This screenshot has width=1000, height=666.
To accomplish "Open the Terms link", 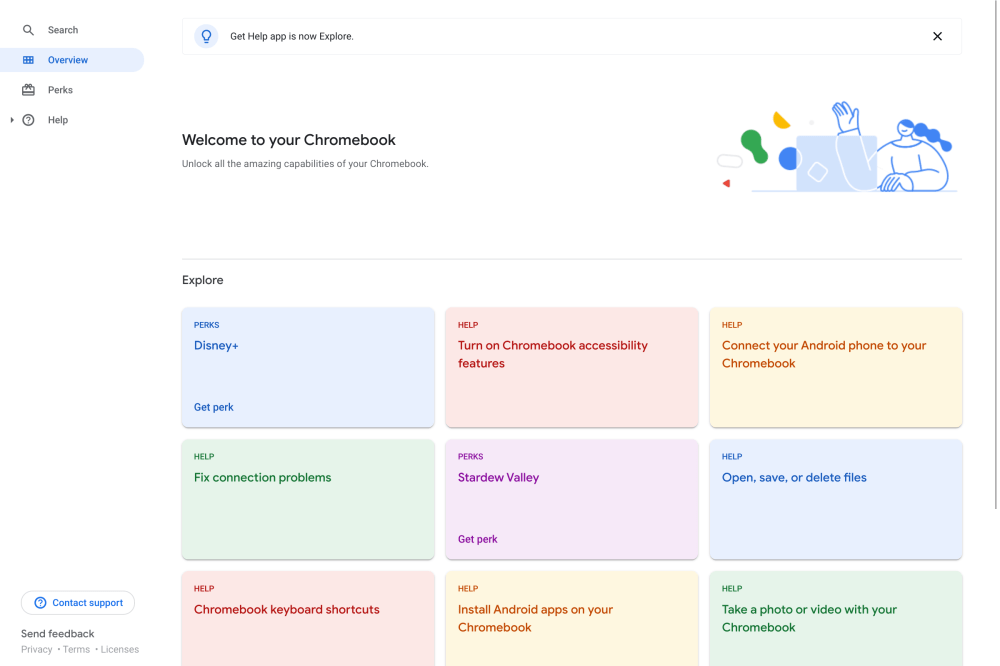I will click(76, 650).
